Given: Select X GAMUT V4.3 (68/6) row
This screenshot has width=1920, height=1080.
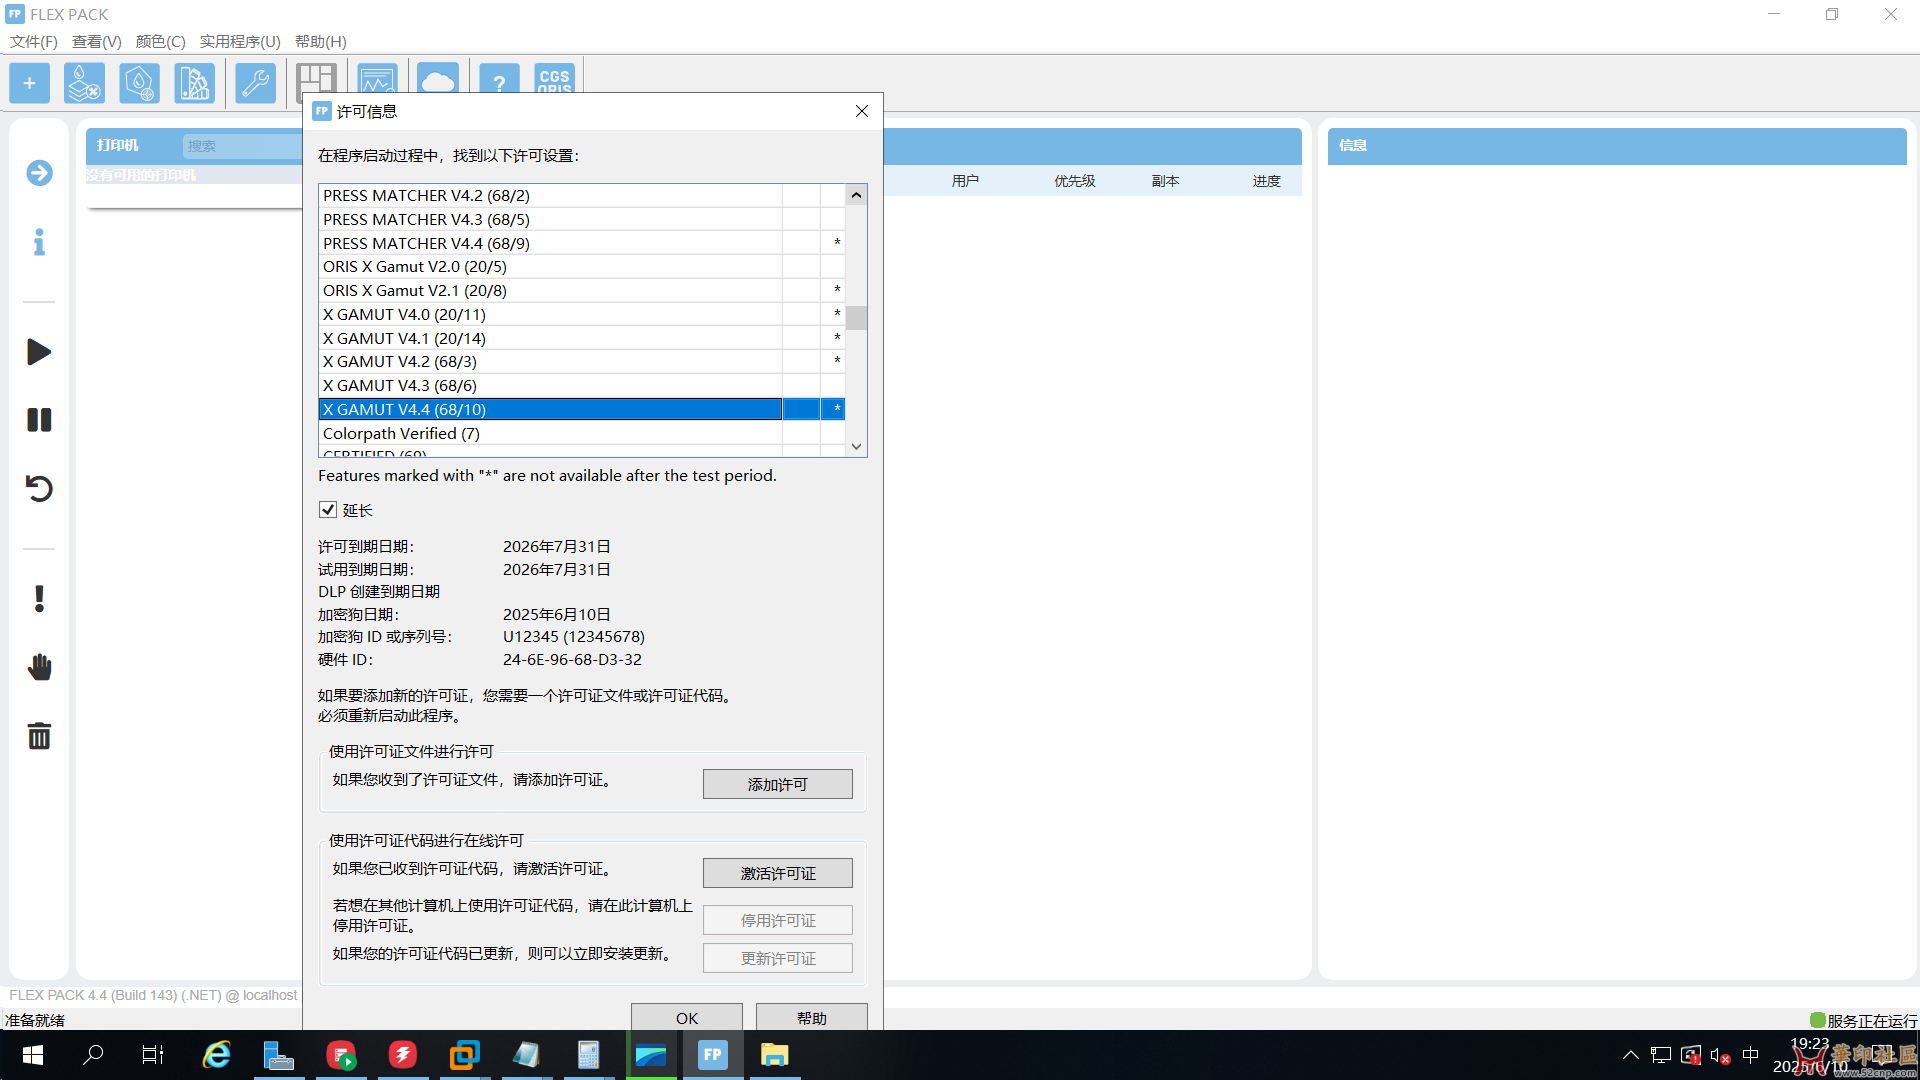Looking at the screenshot, I should [x=582, y=385].
